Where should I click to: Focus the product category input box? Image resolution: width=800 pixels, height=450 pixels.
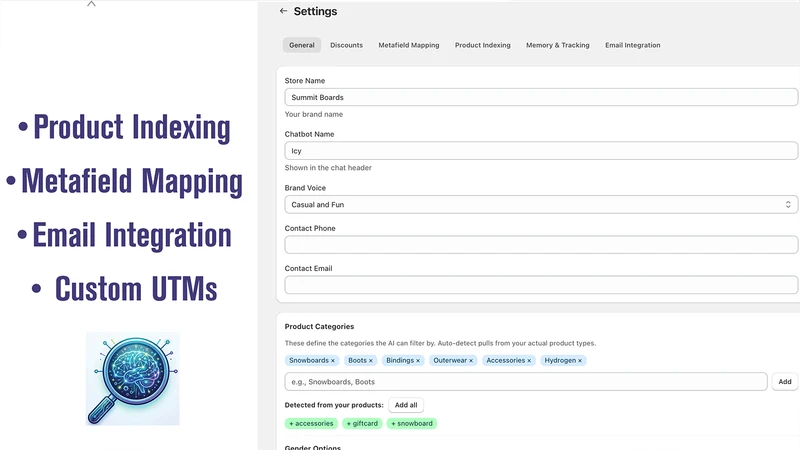tap(526, 382)
